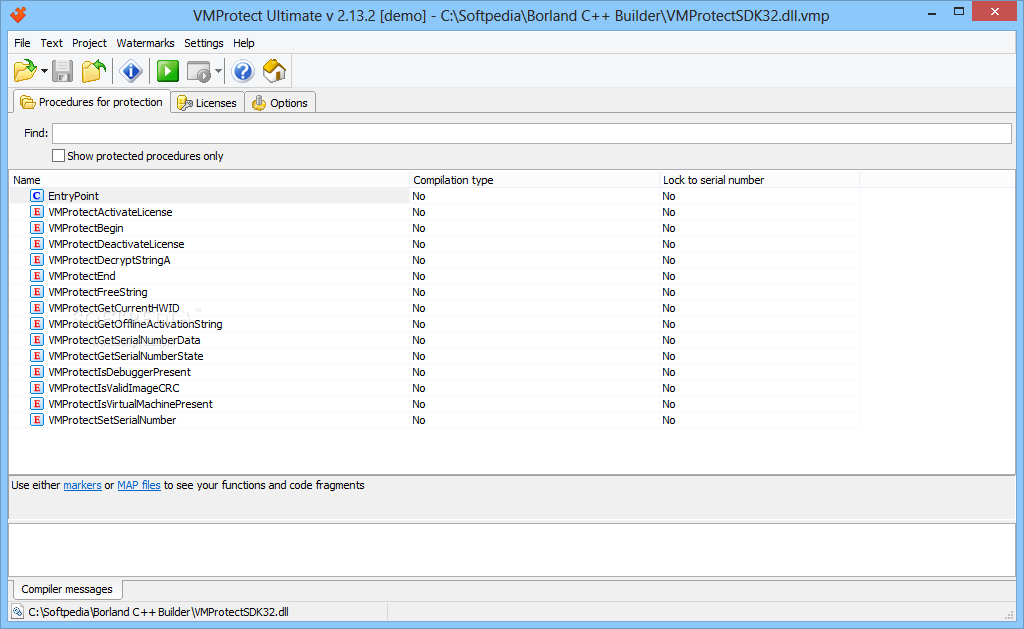Click the E icon beside VMProtectDeactivateLicense
Viewport: 1024px width, 629px height.
pos(37,244)
